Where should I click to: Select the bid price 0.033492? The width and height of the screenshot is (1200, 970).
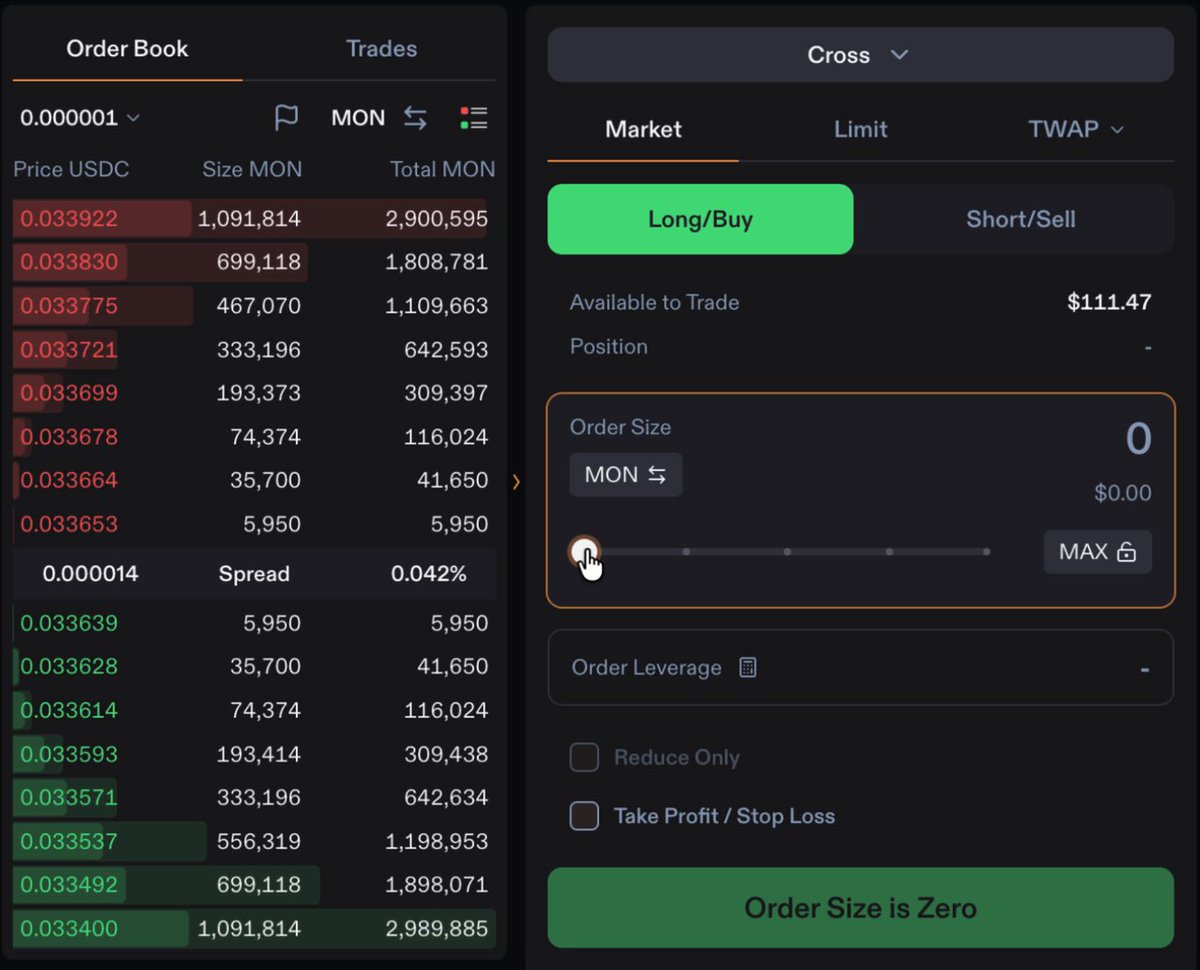coord(69,885)
